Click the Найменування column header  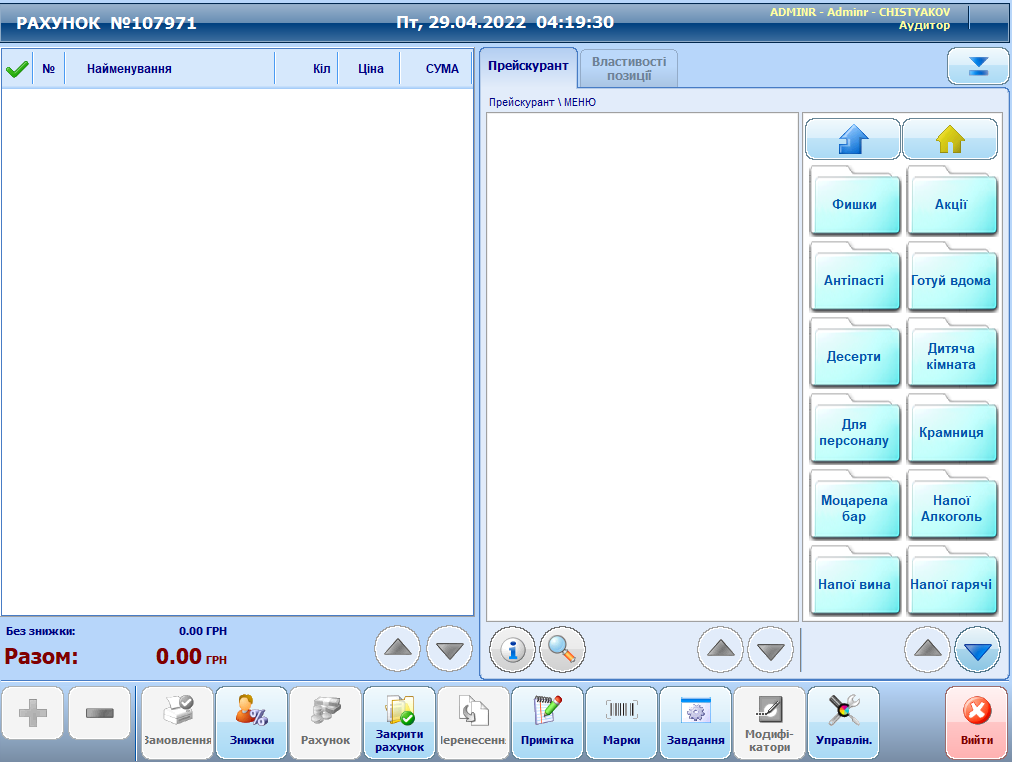click(129, 69)
